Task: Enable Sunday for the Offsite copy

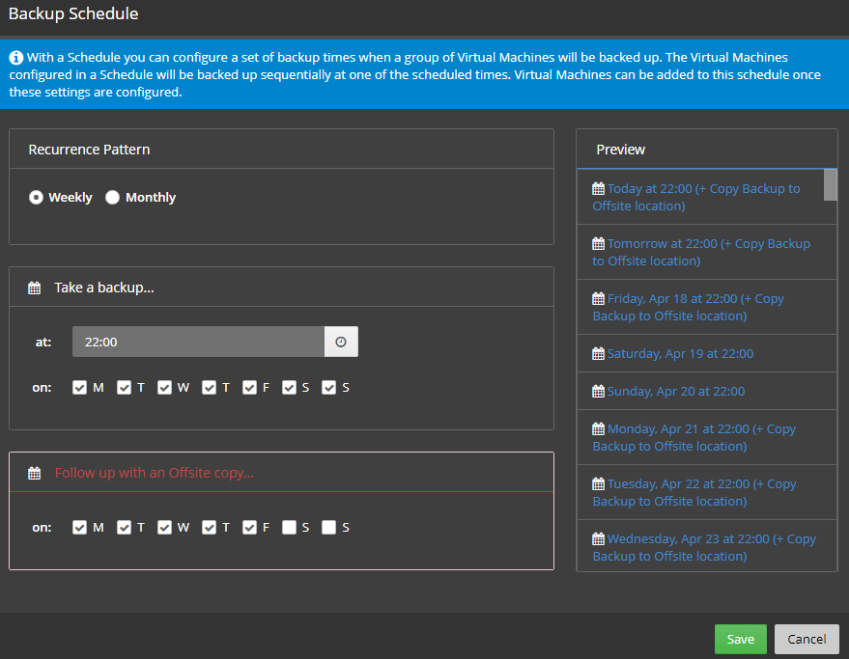Action: click(329, 528)
